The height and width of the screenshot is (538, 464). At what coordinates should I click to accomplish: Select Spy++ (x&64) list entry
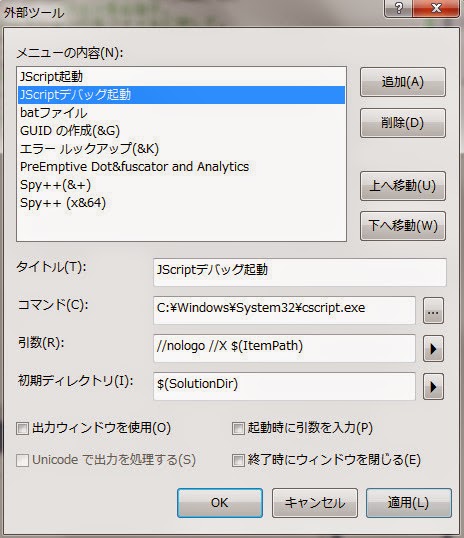click(181, 203)
